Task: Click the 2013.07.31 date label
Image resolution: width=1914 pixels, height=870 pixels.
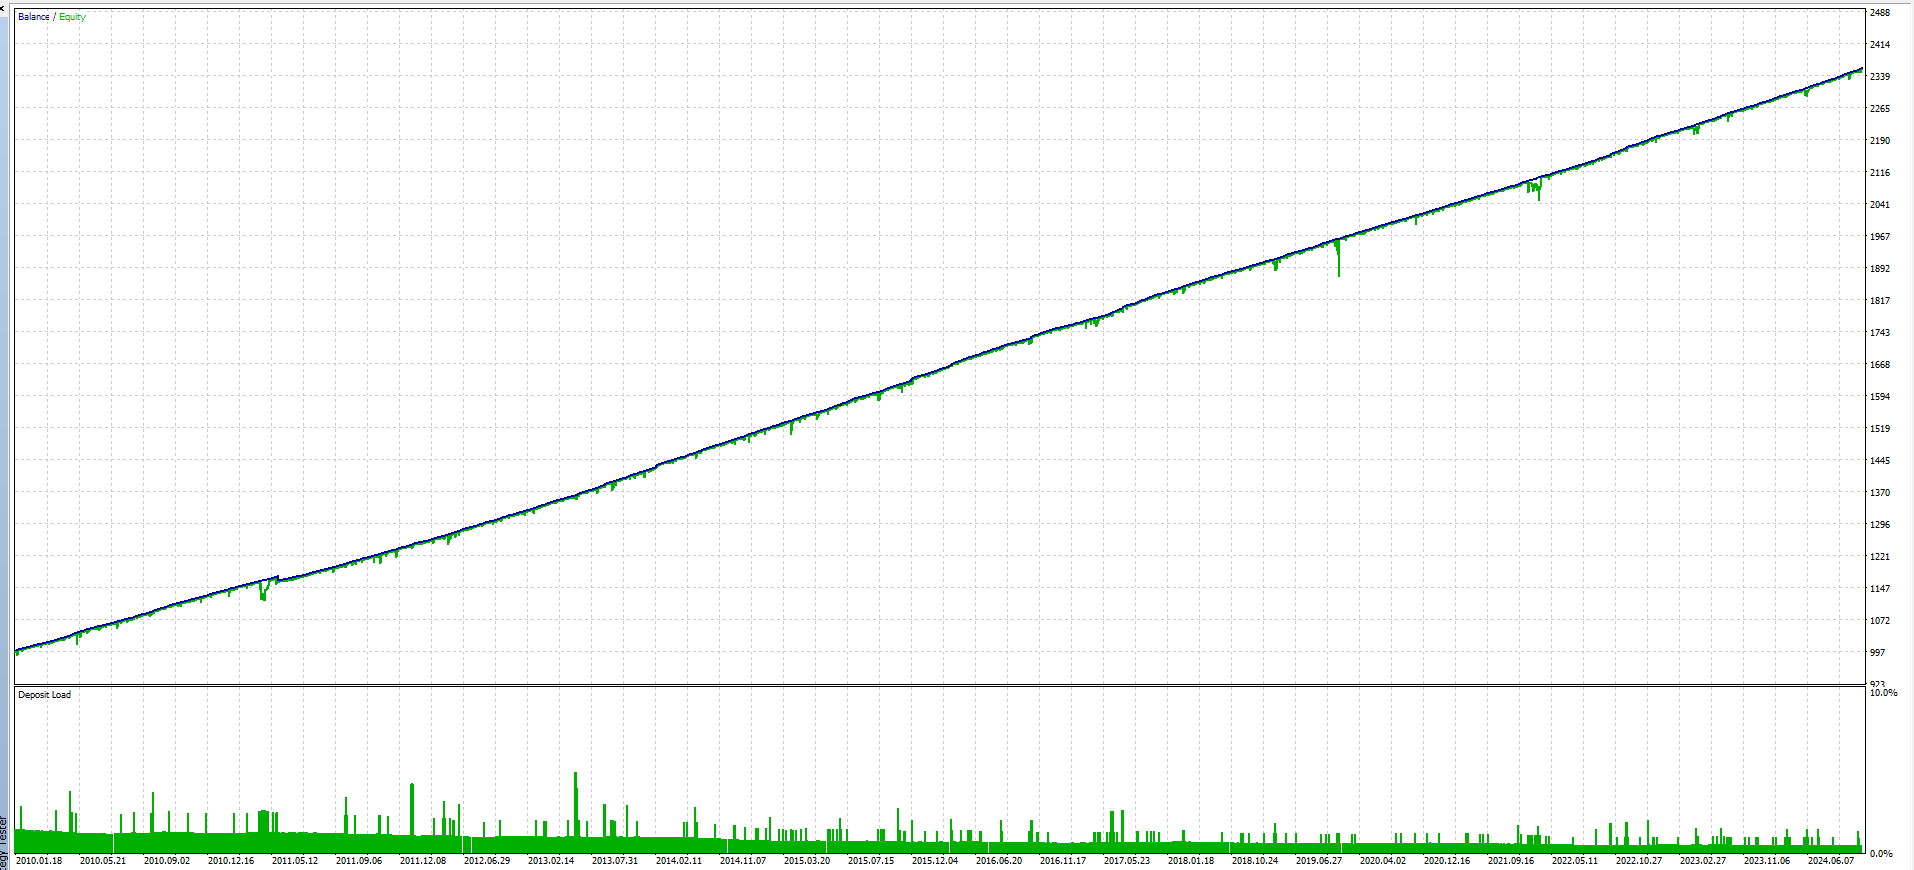Action: click(615, 861)
